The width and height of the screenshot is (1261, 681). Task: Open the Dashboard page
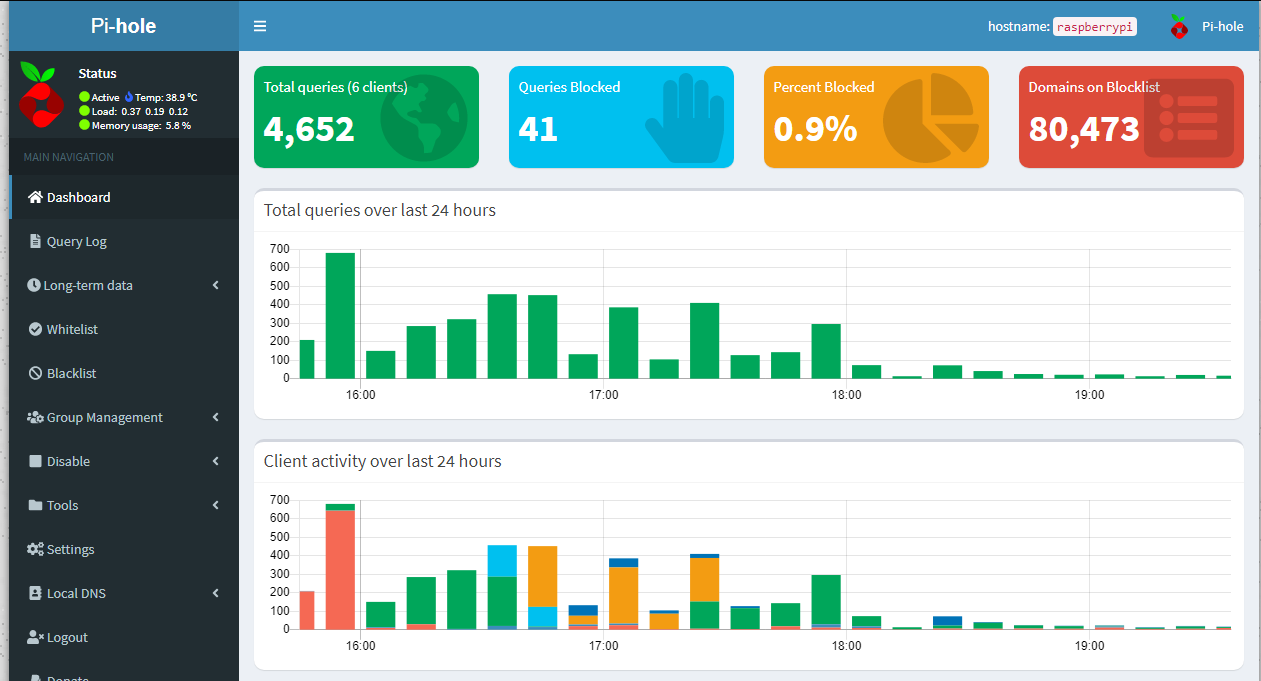124,197
